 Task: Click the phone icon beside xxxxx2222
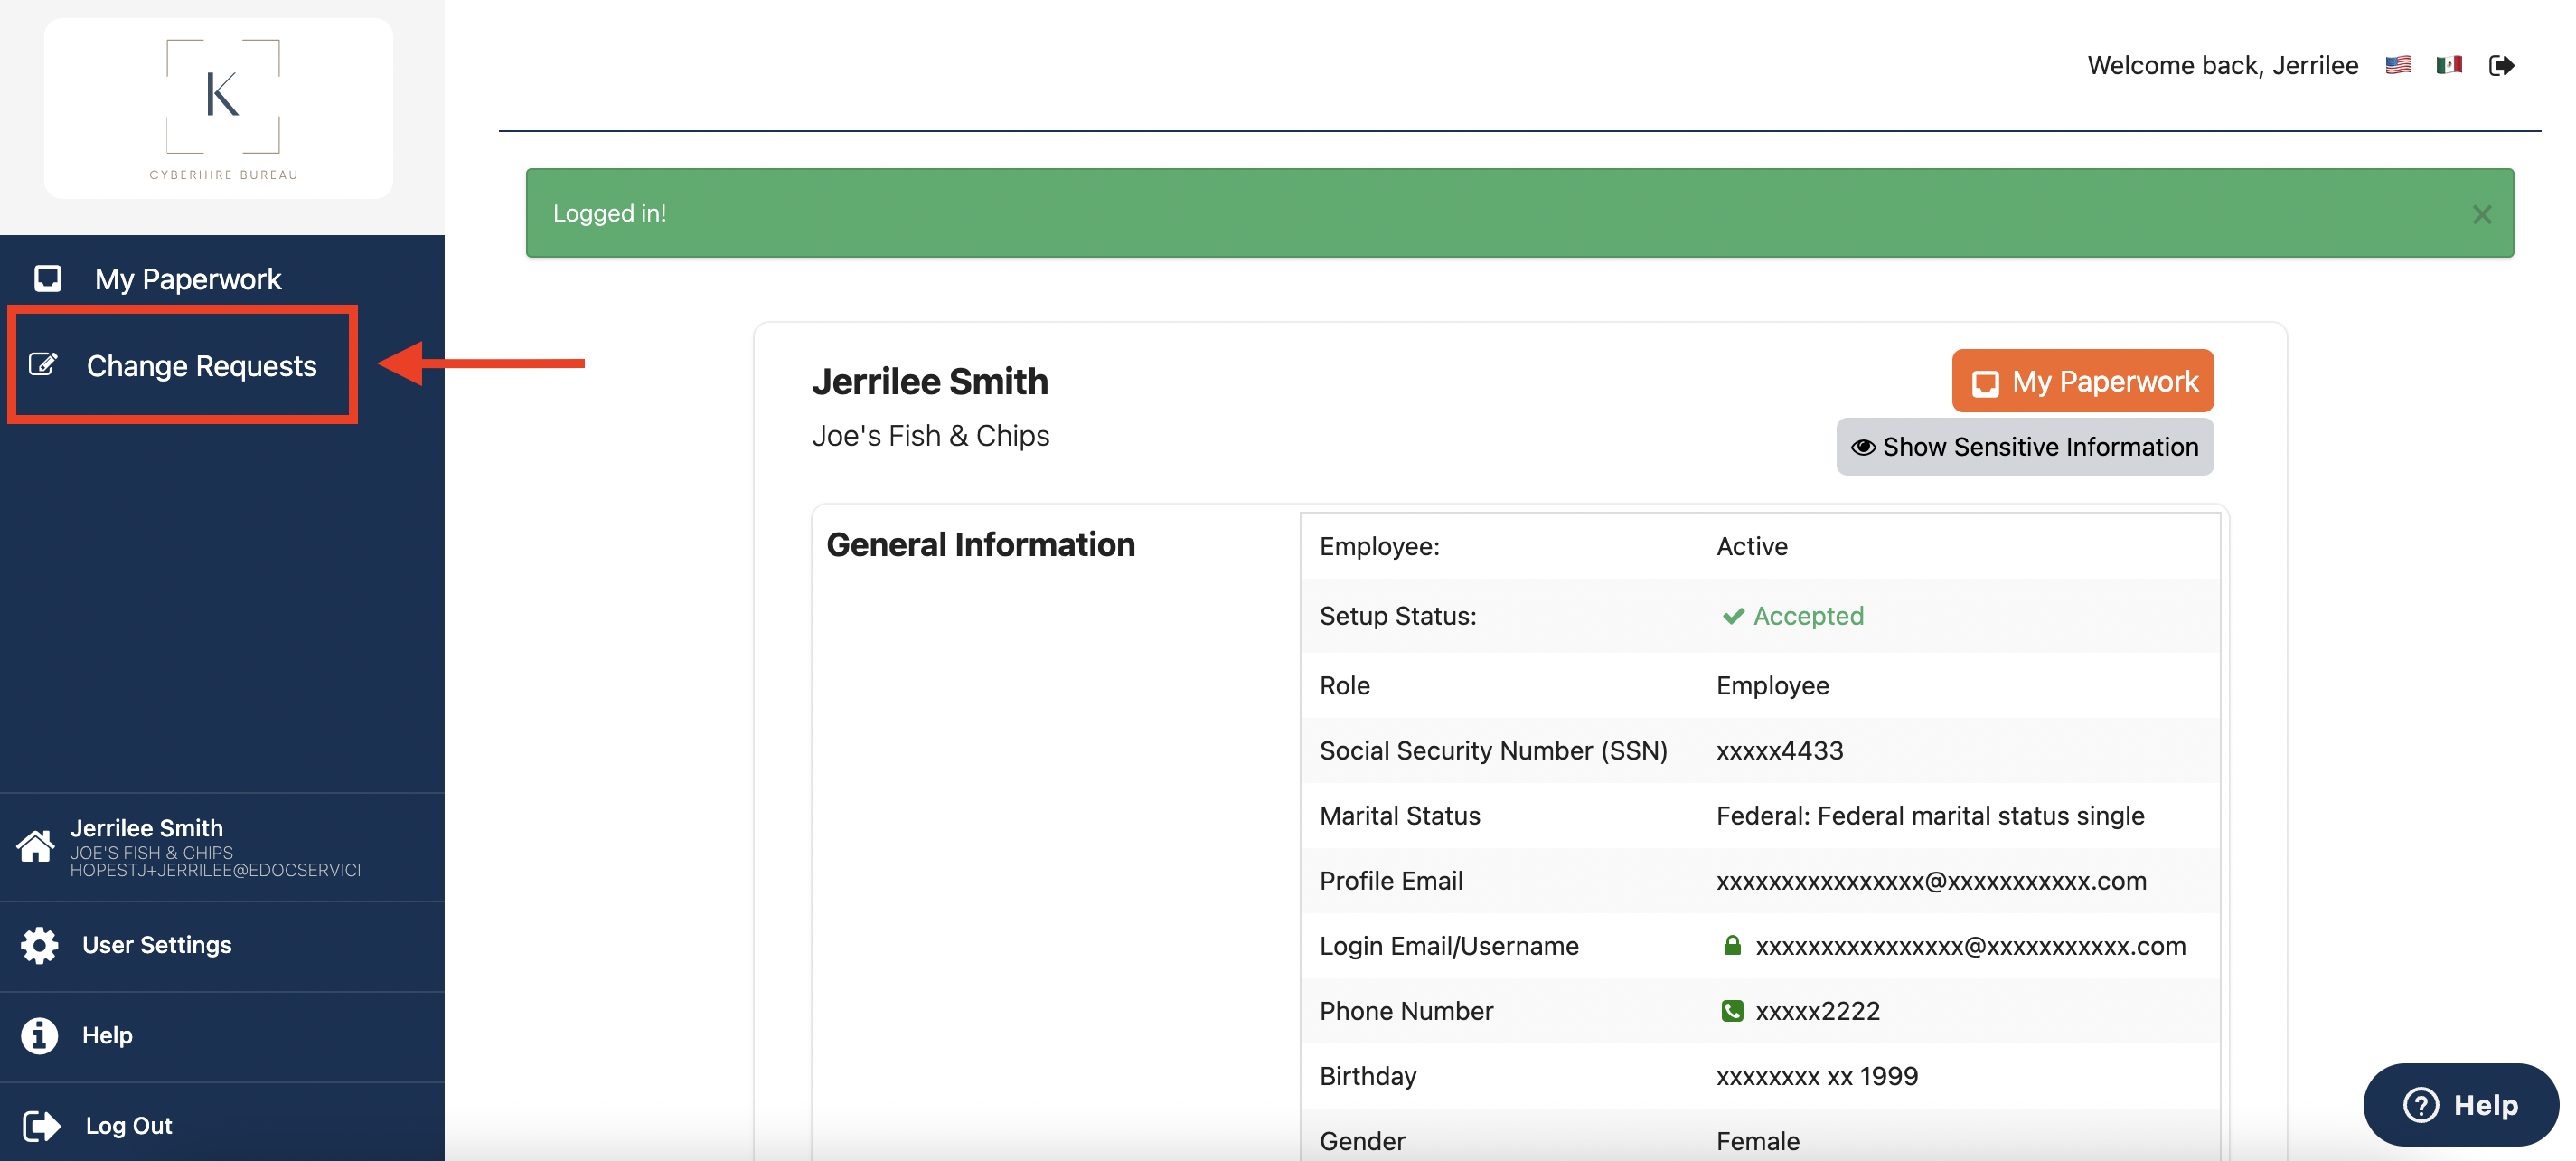pyautogui.click(x=1733, y=1011)
